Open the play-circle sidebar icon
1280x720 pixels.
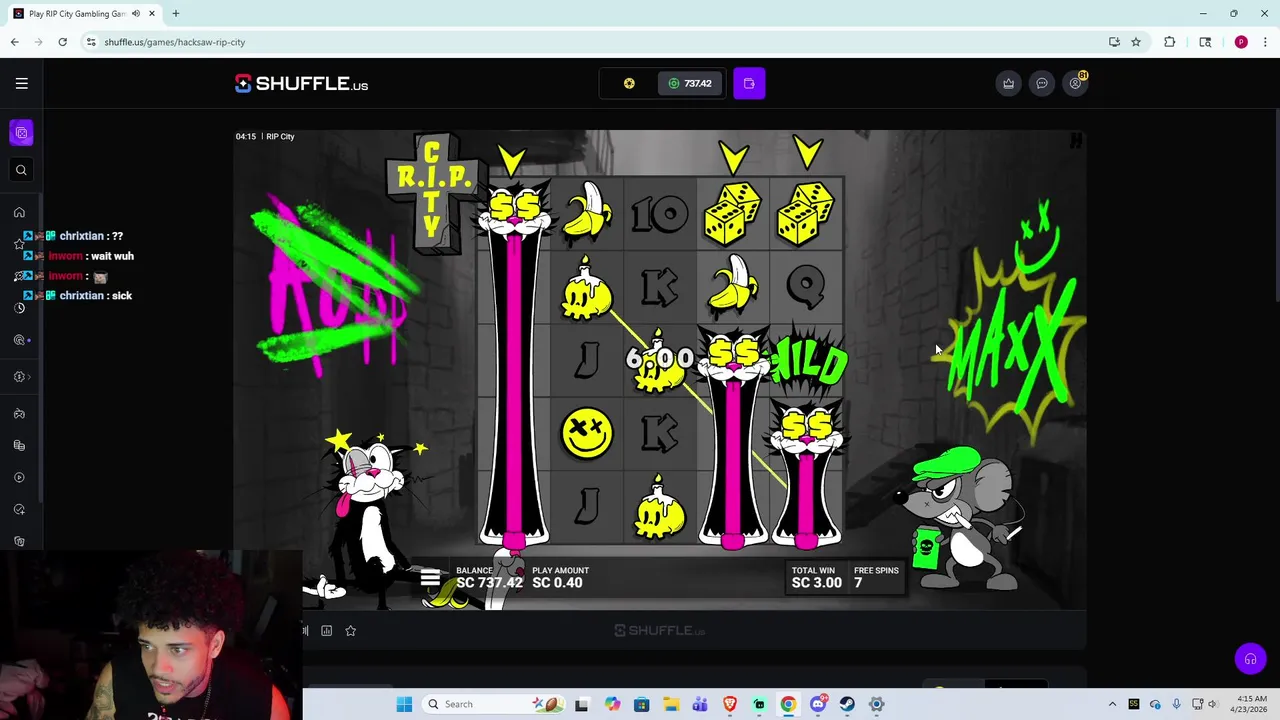point(19,477)
